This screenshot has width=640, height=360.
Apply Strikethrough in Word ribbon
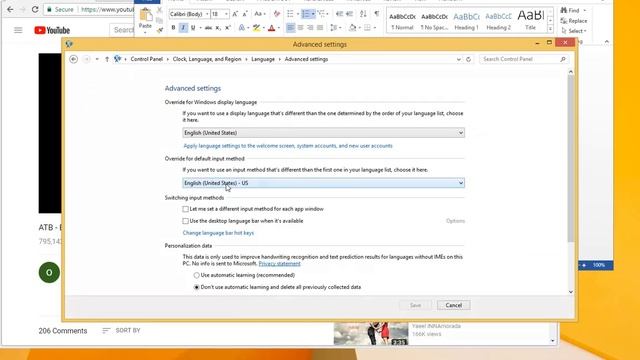[x=208, y=28]
